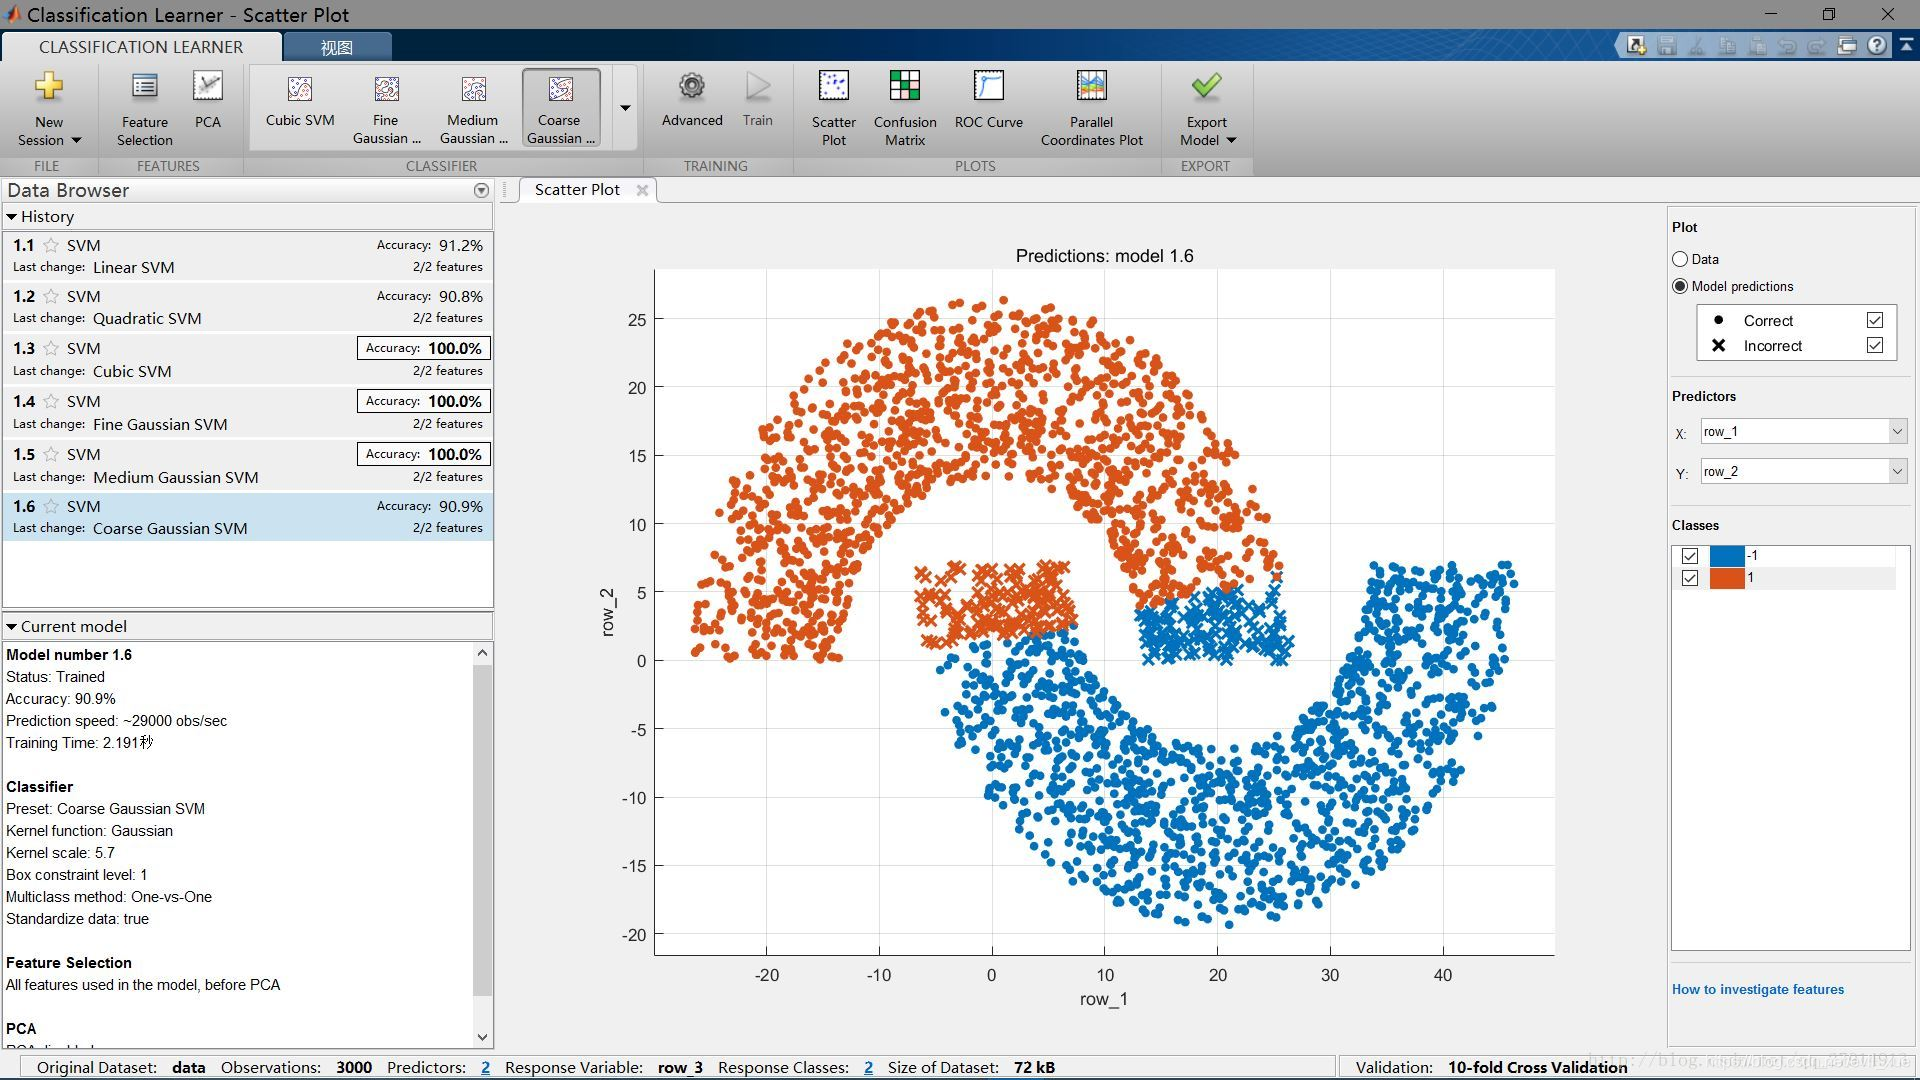Toggle the Incorrect predictions checkbox

(1875, 345)
